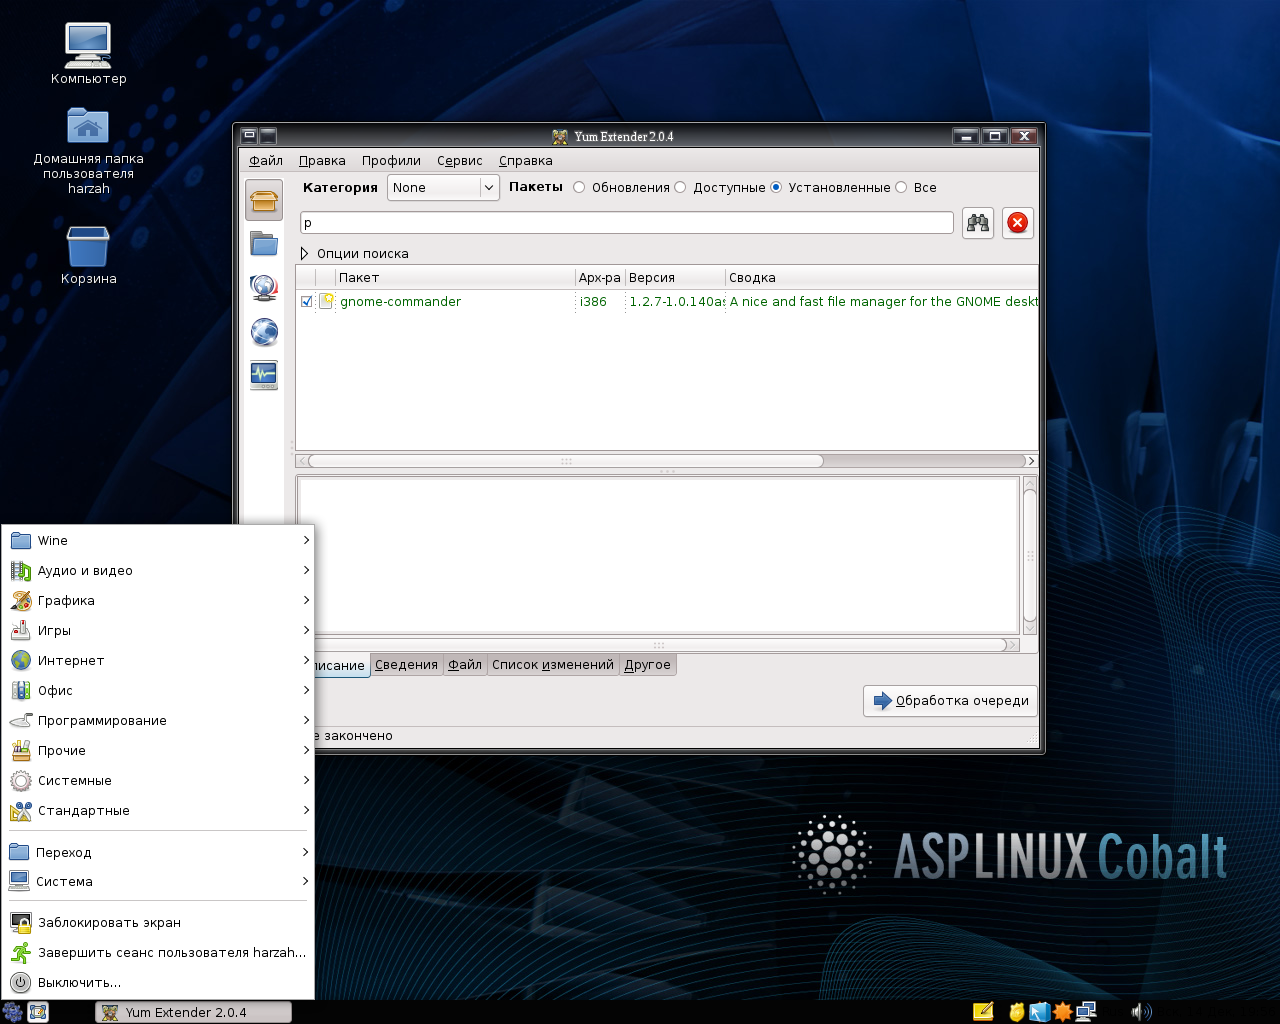
Task: Expand the Wine submenu
Action: click(x=158, y=540)
